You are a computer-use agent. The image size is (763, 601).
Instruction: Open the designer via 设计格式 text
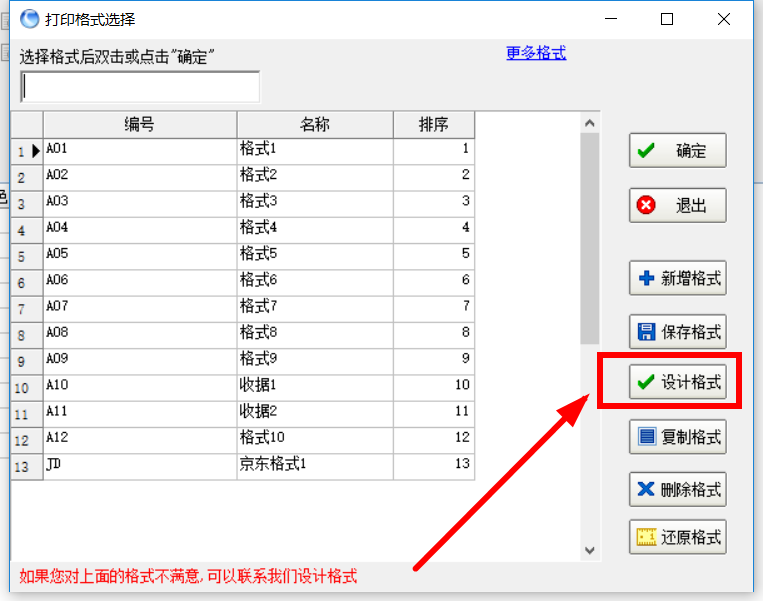click(x=690, y=382)
